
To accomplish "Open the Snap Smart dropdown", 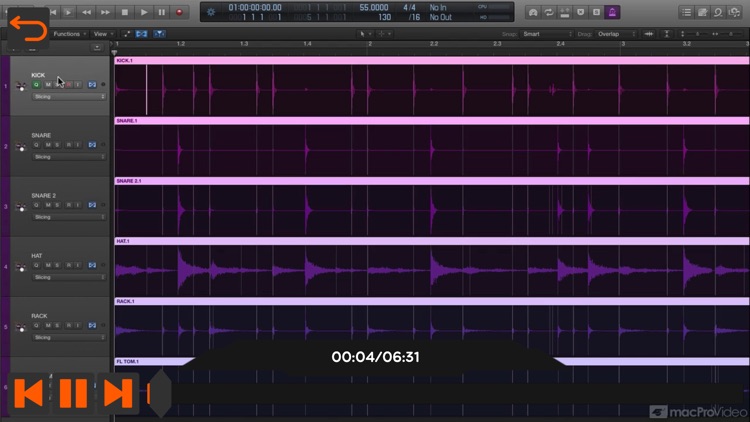I will [x=547, y=34].
